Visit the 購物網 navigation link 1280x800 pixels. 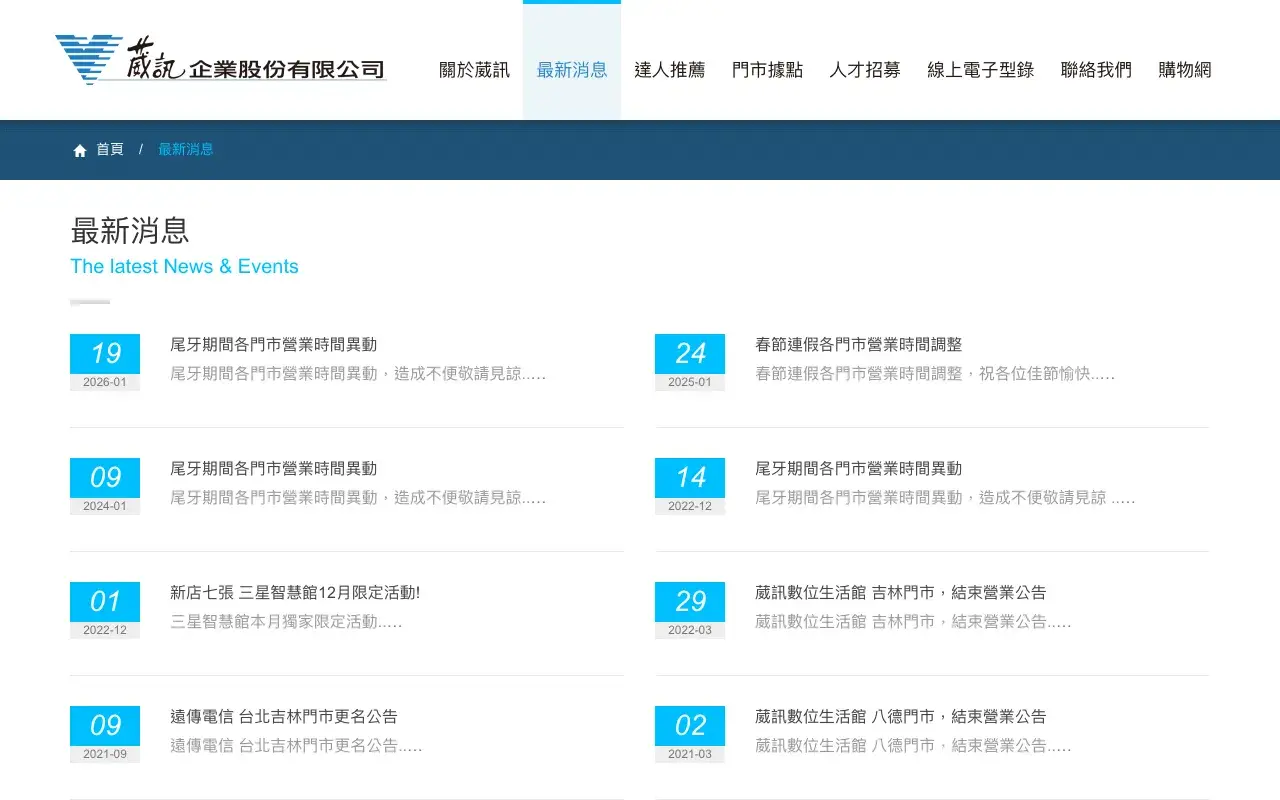(x=1185, y=70)
